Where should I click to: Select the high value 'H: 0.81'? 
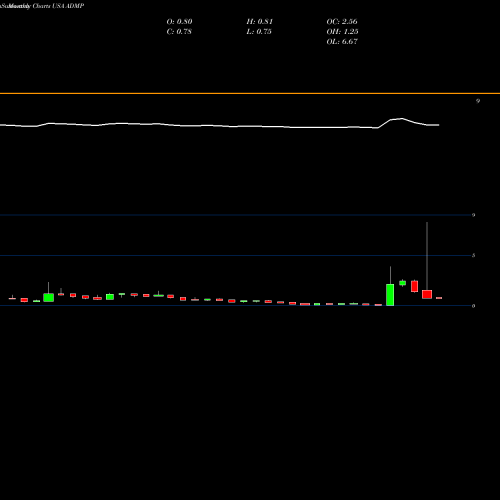260,22
